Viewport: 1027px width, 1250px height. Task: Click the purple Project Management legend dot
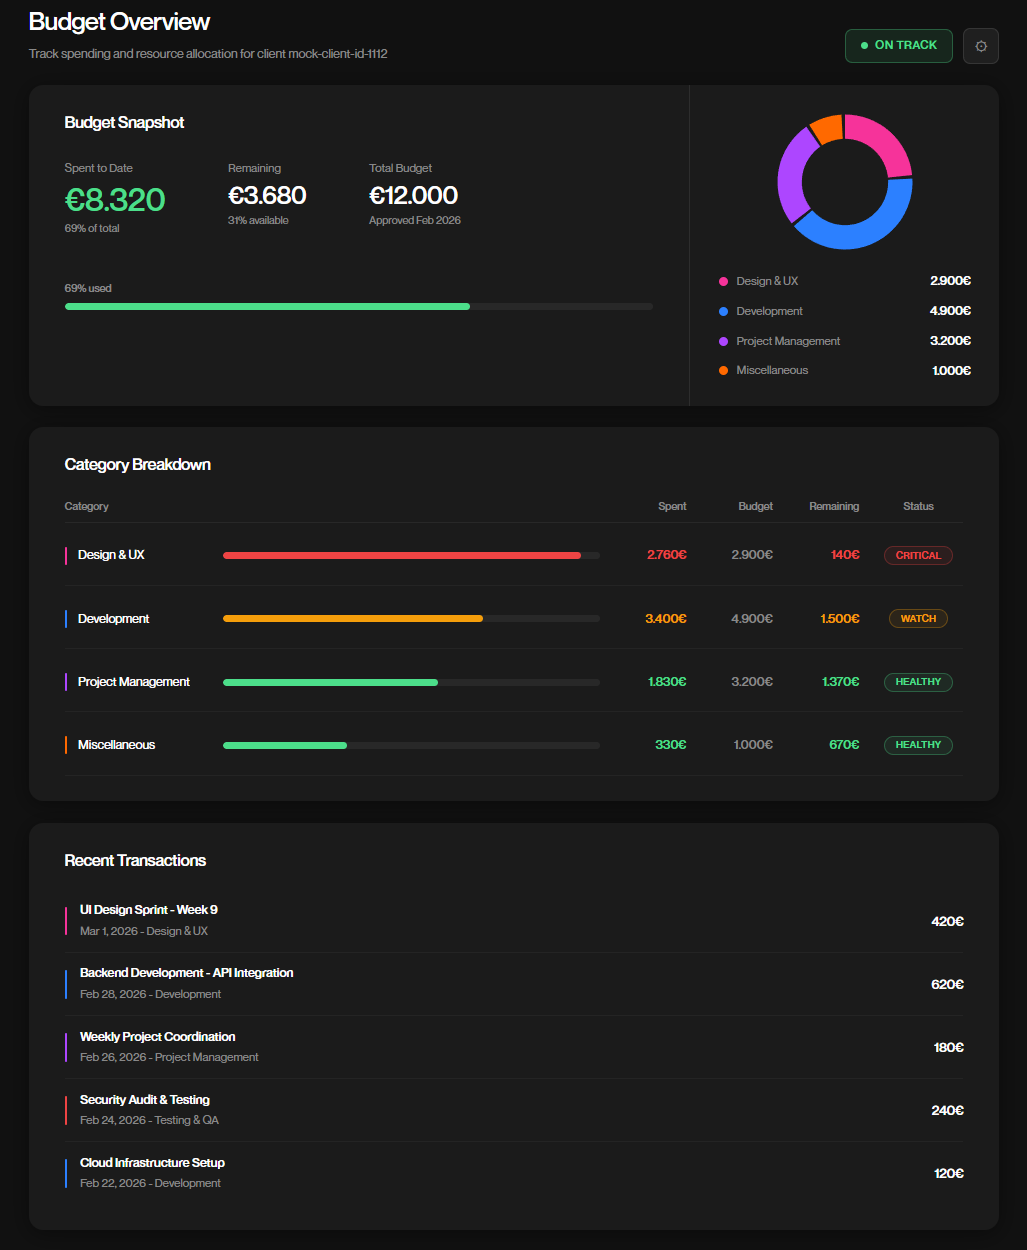click(x=723, y=341)
